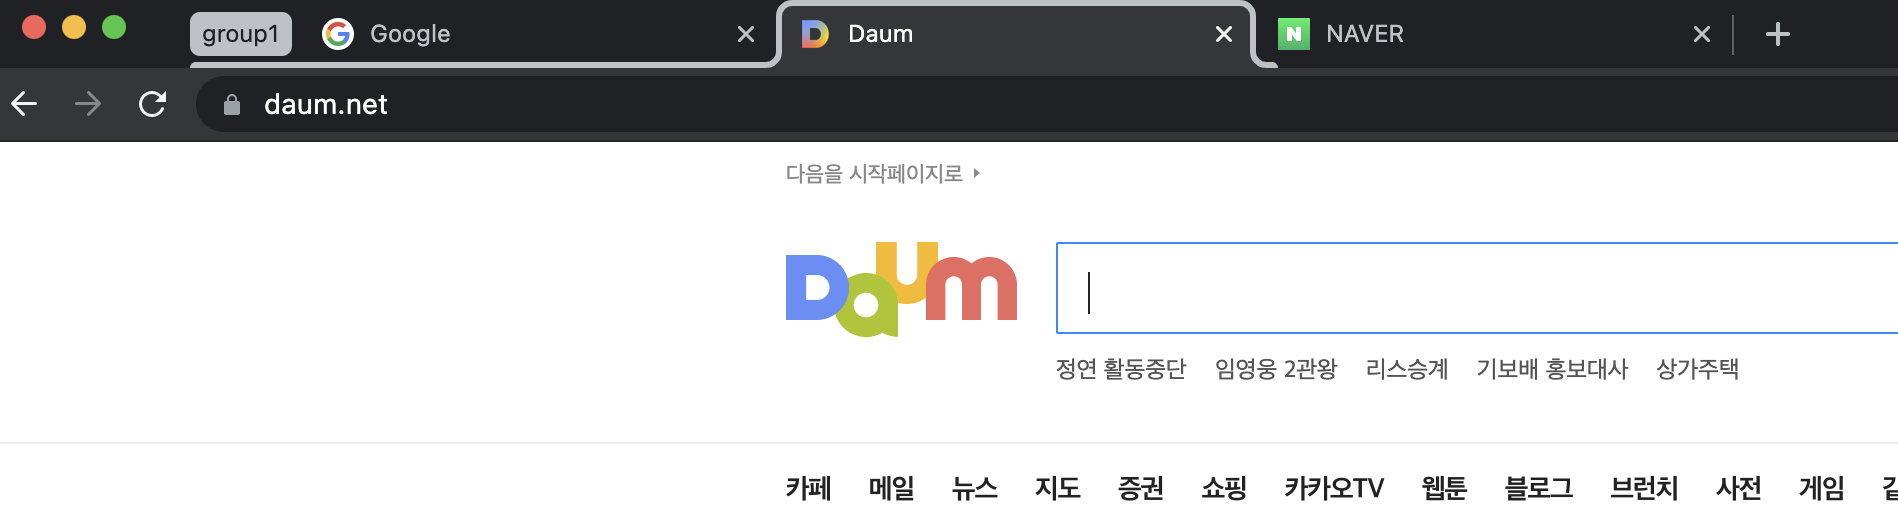Open the 지도 service menu

click(x=1057, y=488)
